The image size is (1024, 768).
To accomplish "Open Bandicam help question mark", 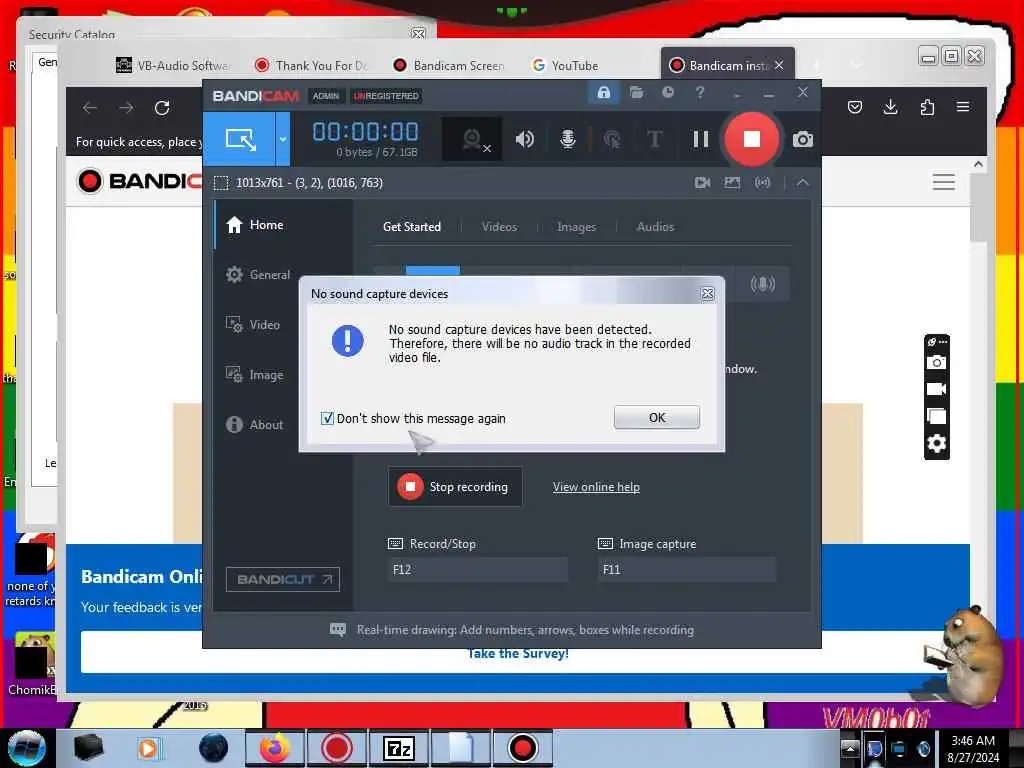I will [x=699, y=93].
